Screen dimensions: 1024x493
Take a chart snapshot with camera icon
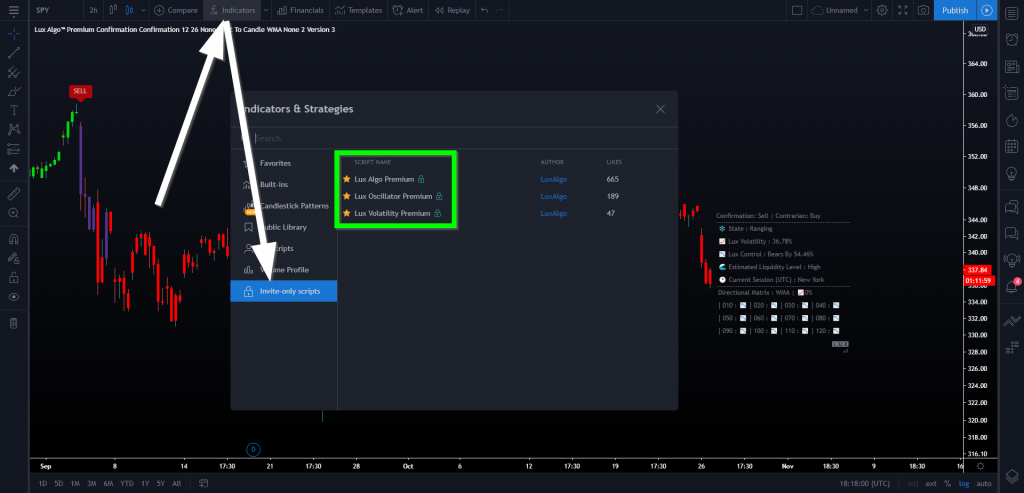tap(923, 10)
